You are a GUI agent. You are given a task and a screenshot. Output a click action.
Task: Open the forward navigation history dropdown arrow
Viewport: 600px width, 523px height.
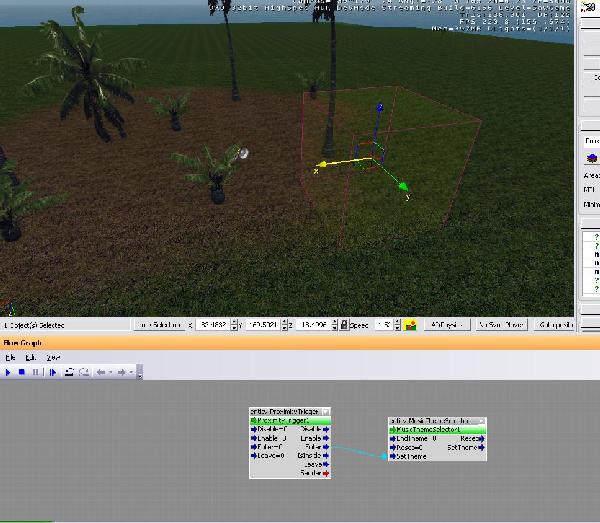click(x=131, y=372)
